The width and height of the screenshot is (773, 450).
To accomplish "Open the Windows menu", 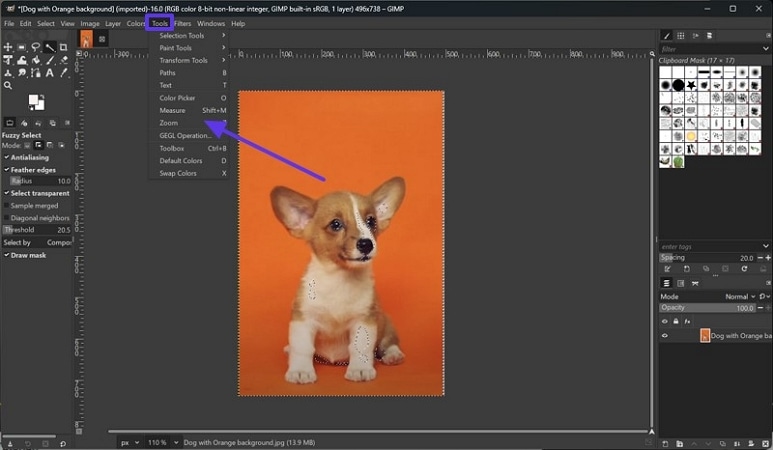I will pos(211,23).
